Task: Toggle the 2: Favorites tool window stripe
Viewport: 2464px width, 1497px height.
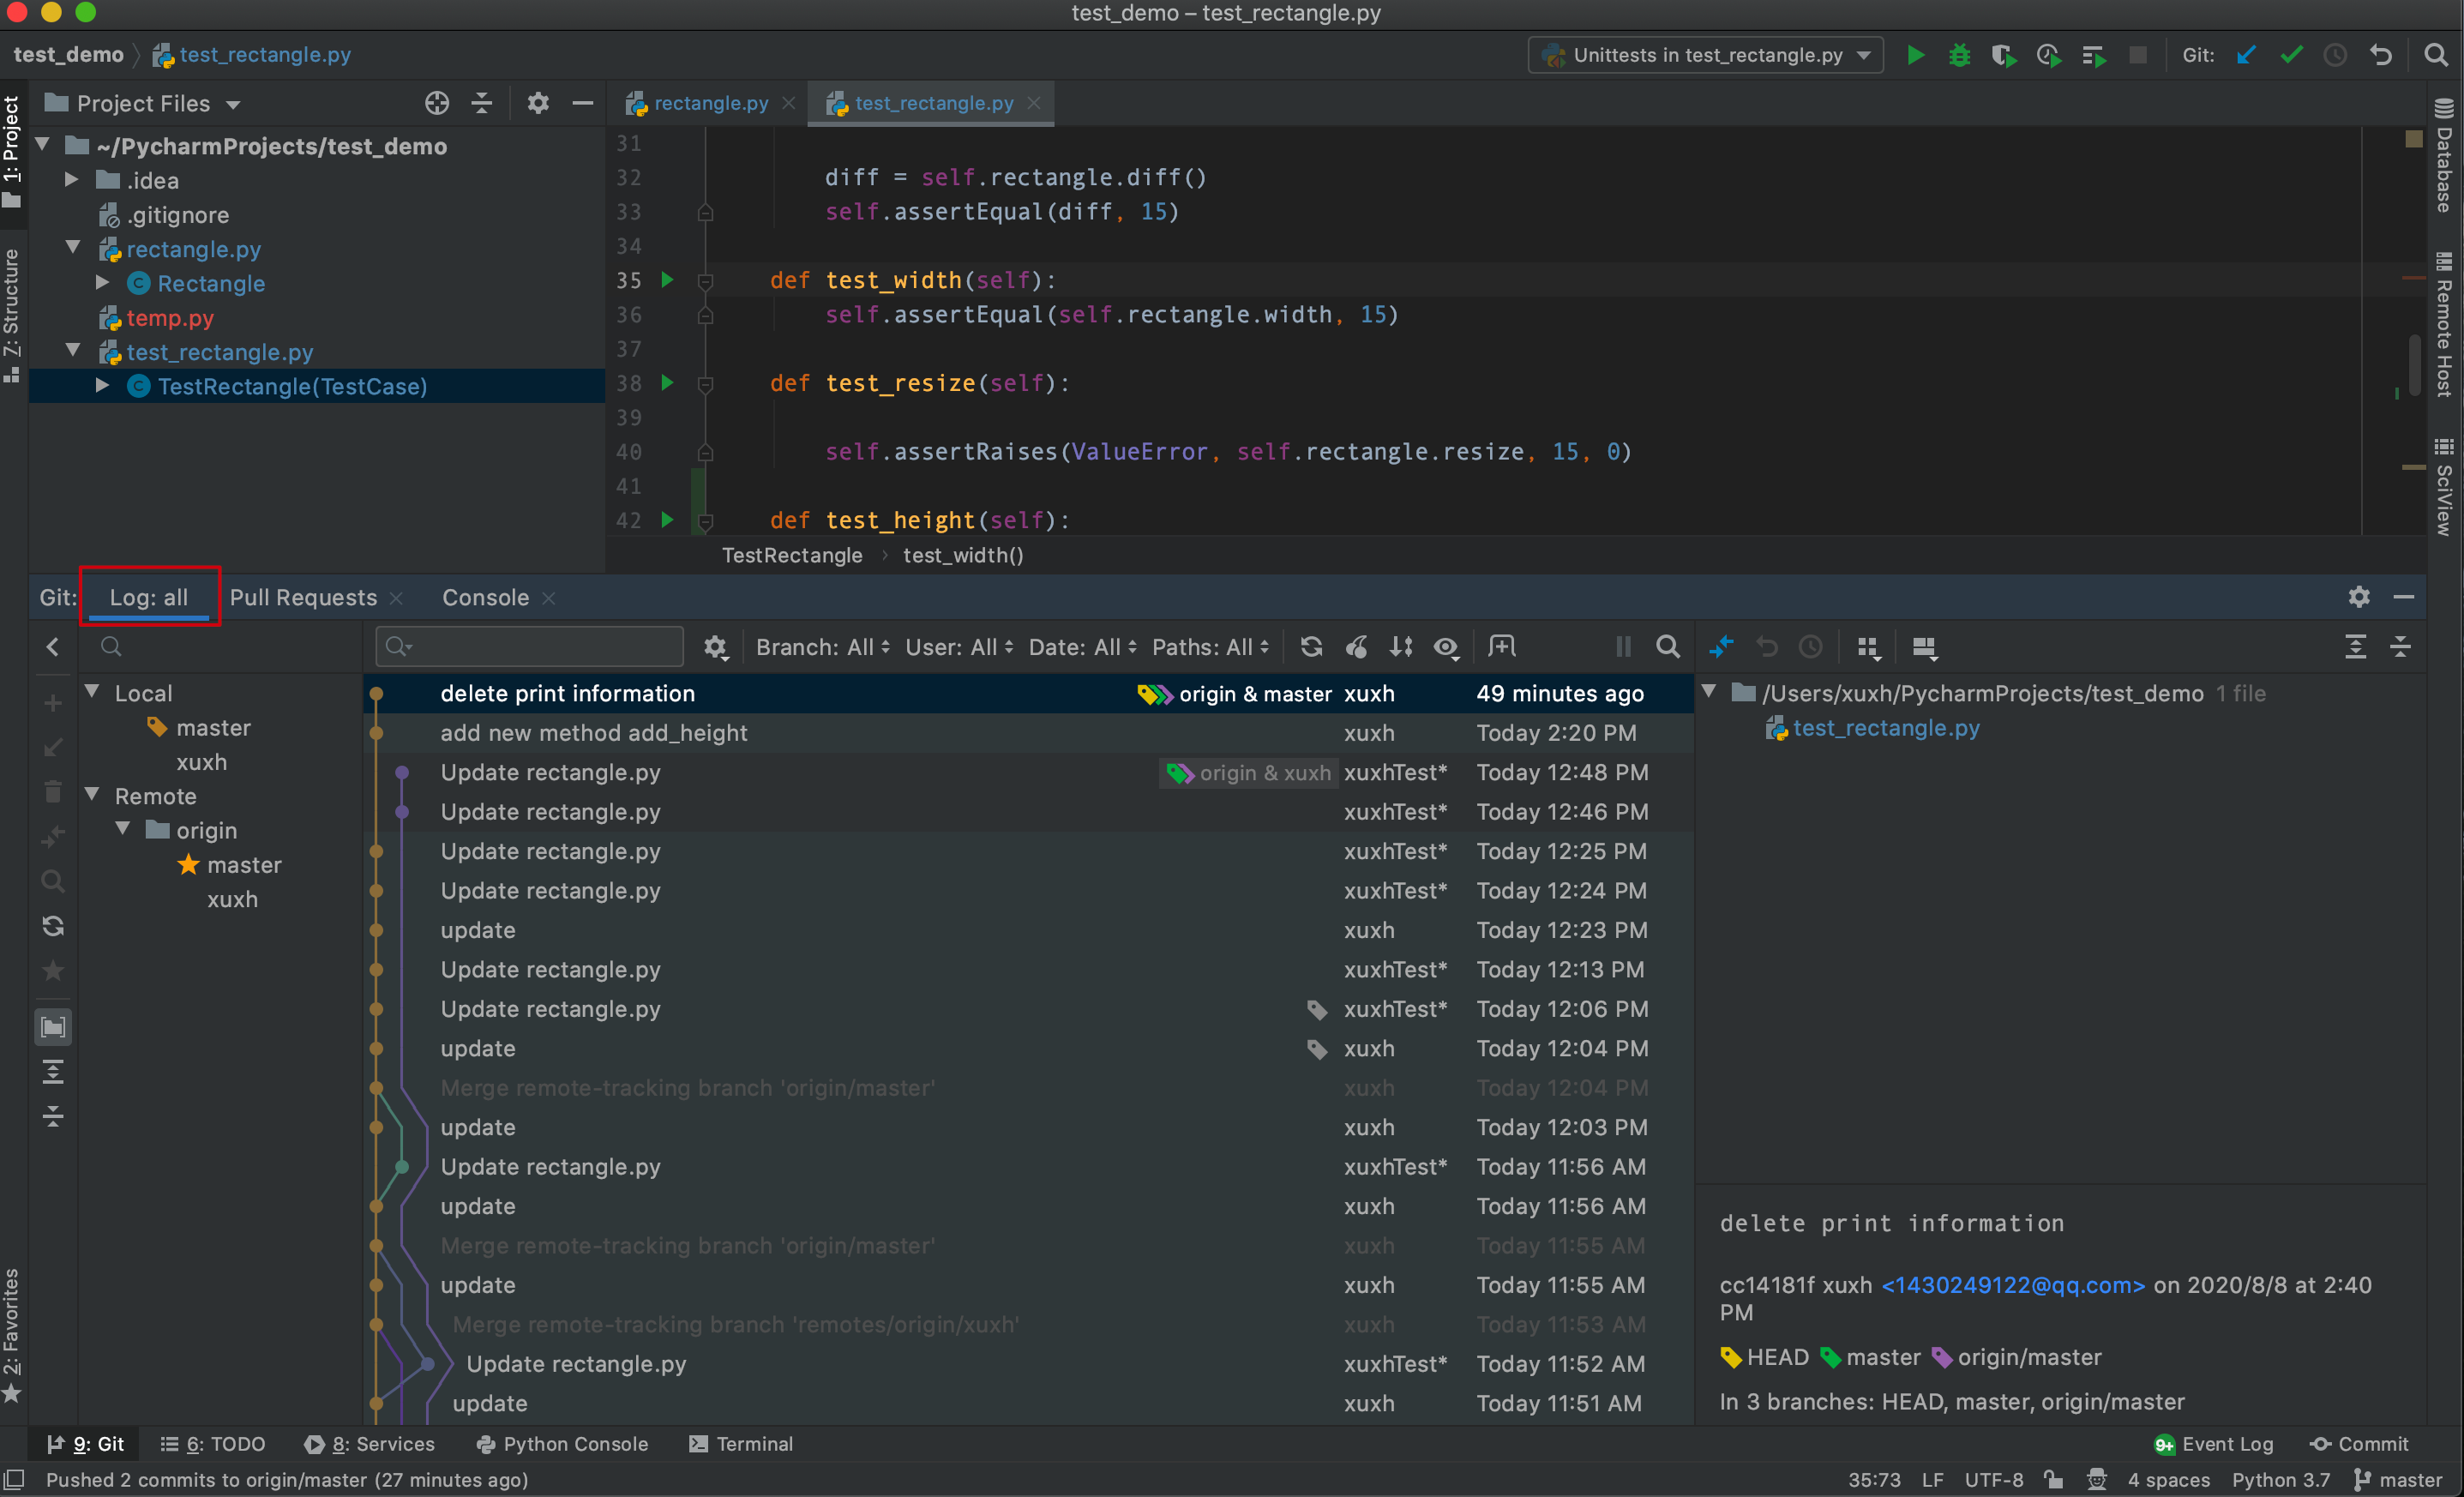Action: (x=12, y=1334)
